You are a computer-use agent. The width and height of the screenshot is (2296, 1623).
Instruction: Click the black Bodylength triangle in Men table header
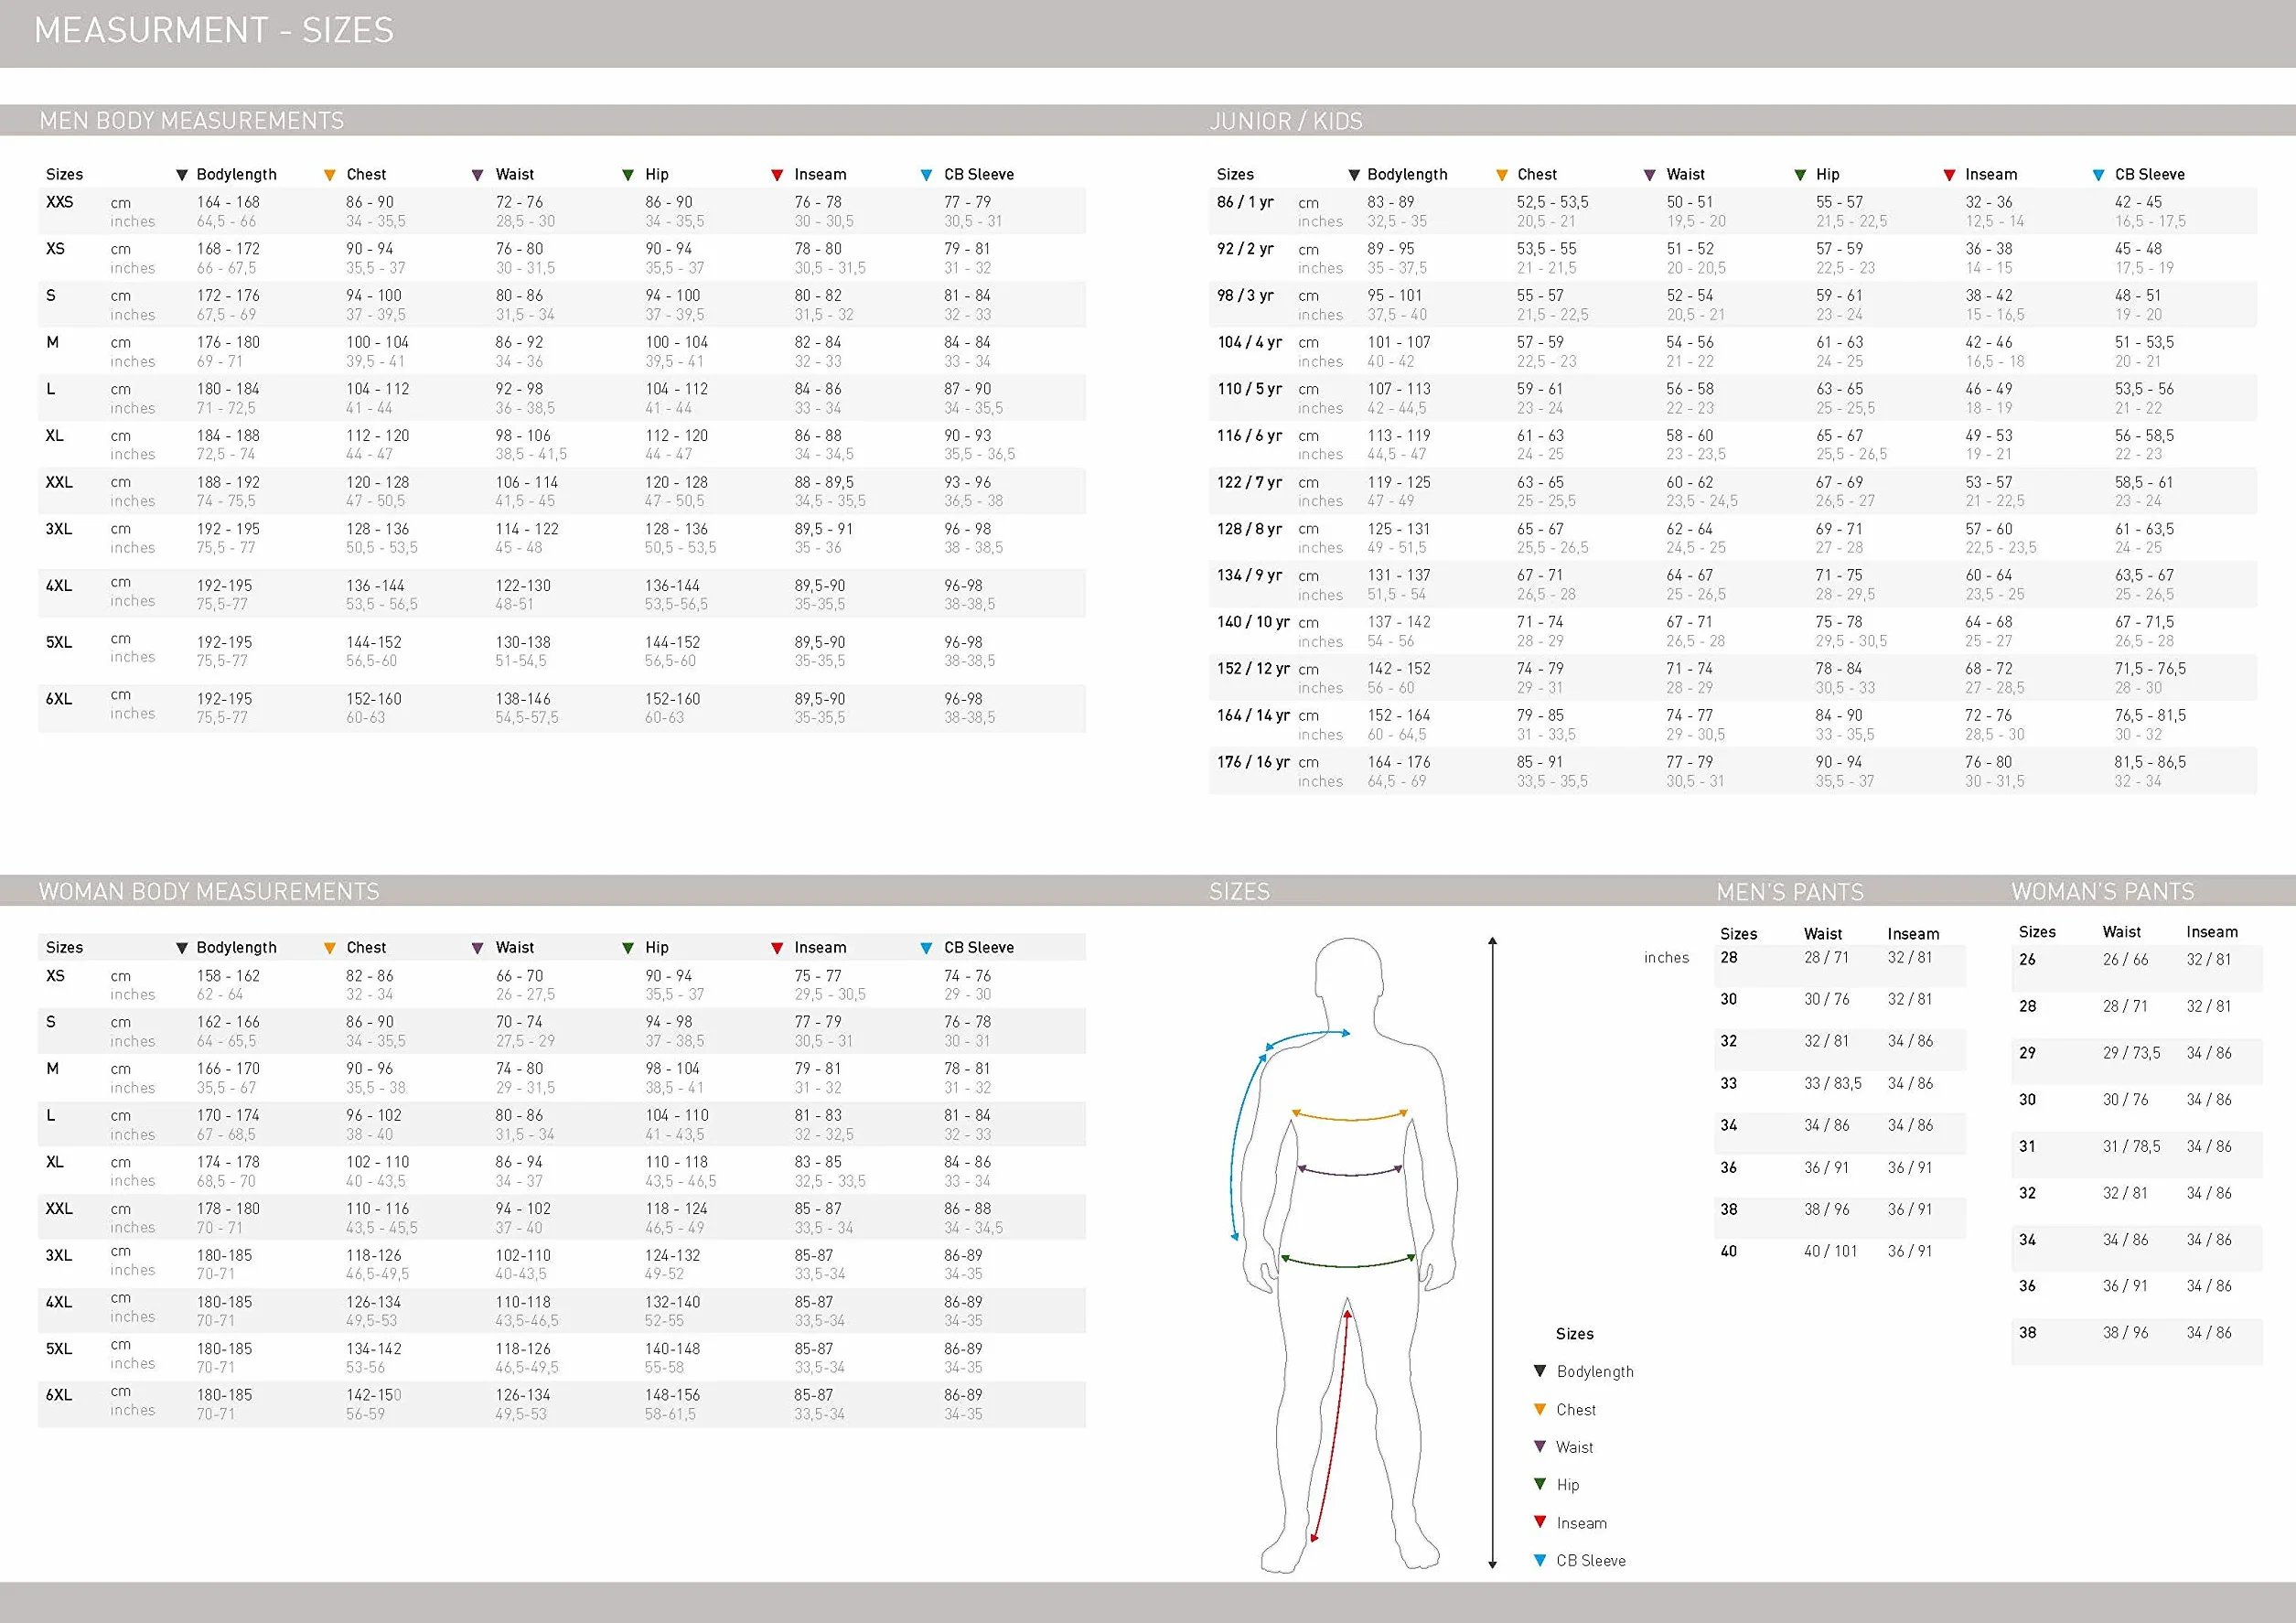pos(182,175)
